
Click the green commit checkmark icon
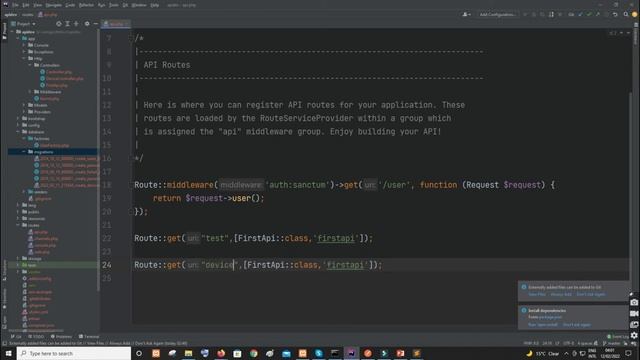[589, 15]
